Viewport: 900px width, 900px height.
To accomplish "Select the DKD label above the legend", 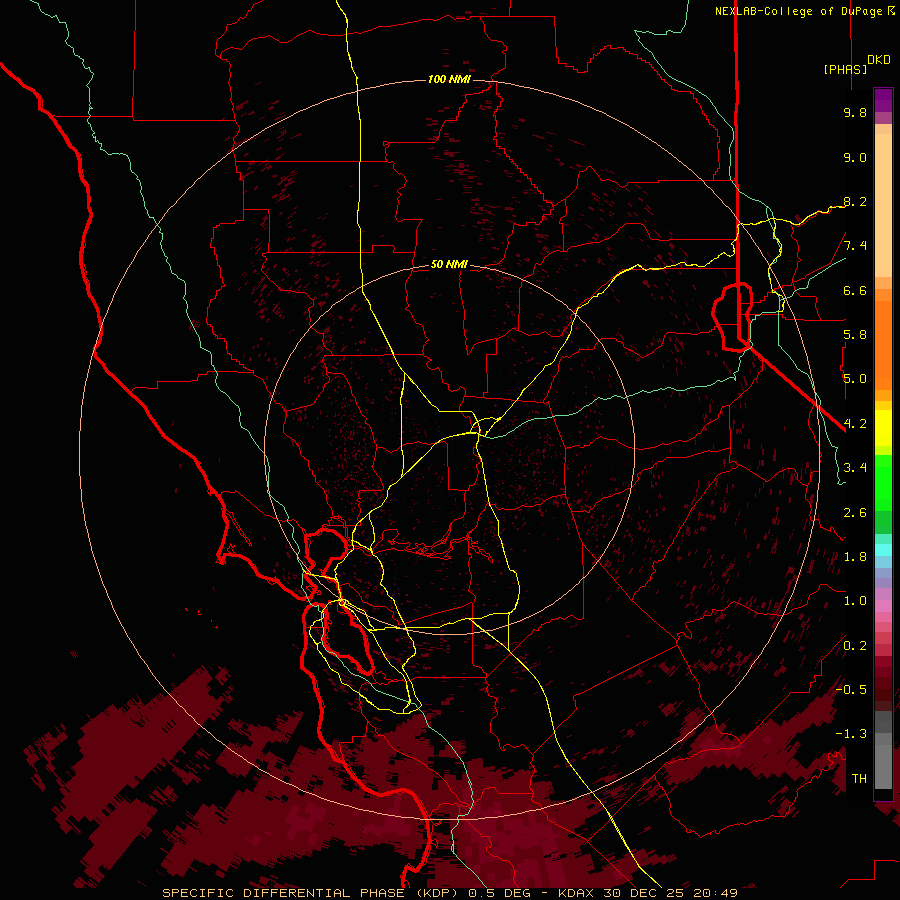I will click(879, 60).
